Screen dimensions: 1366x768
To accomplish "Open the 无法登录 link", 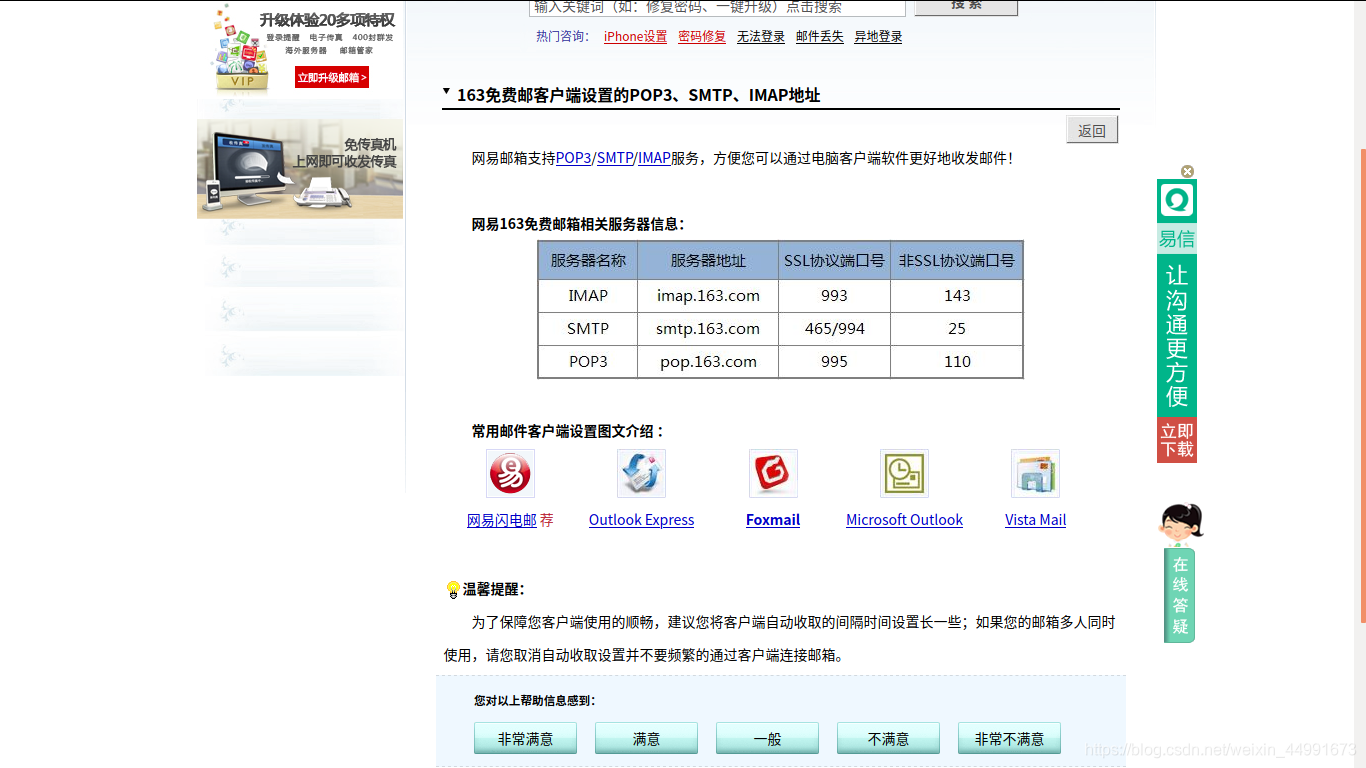I will 761,37.
